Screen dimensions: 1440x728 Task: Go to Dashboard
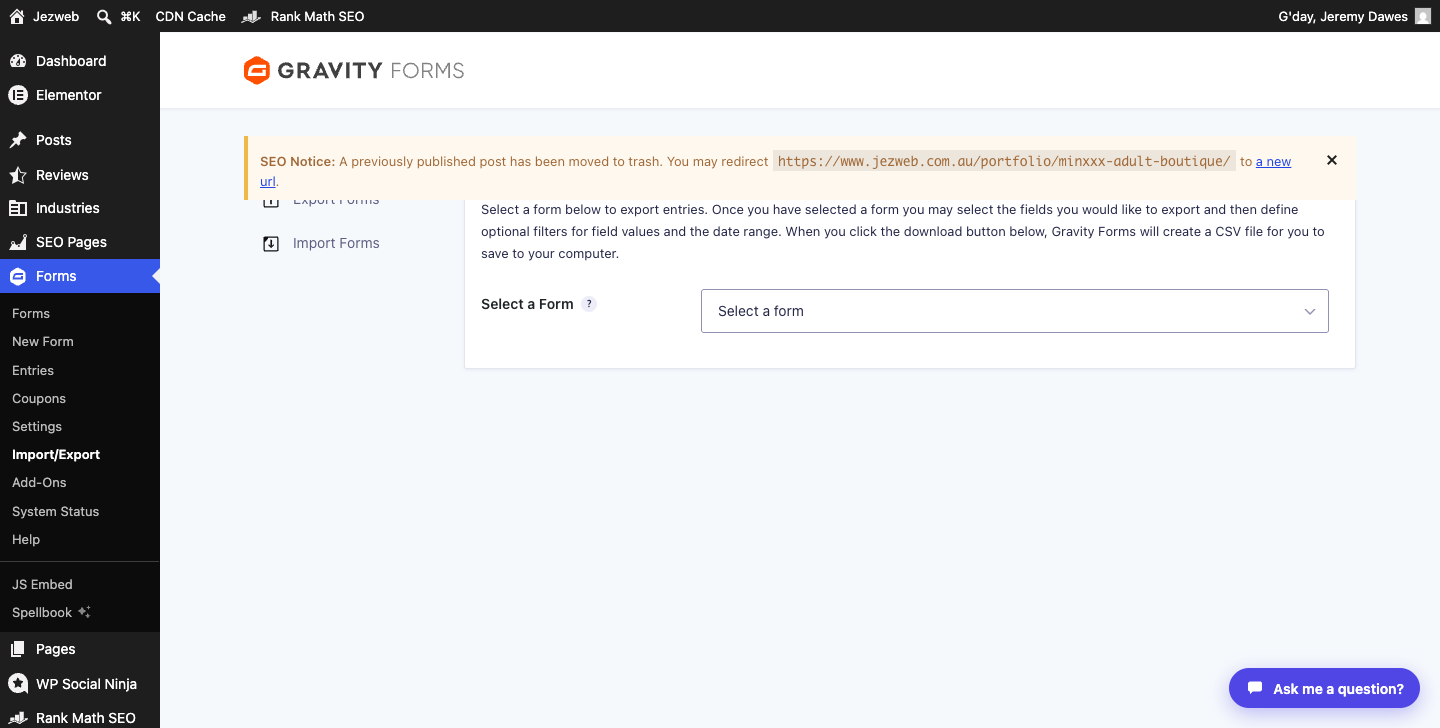click(71, 61)
